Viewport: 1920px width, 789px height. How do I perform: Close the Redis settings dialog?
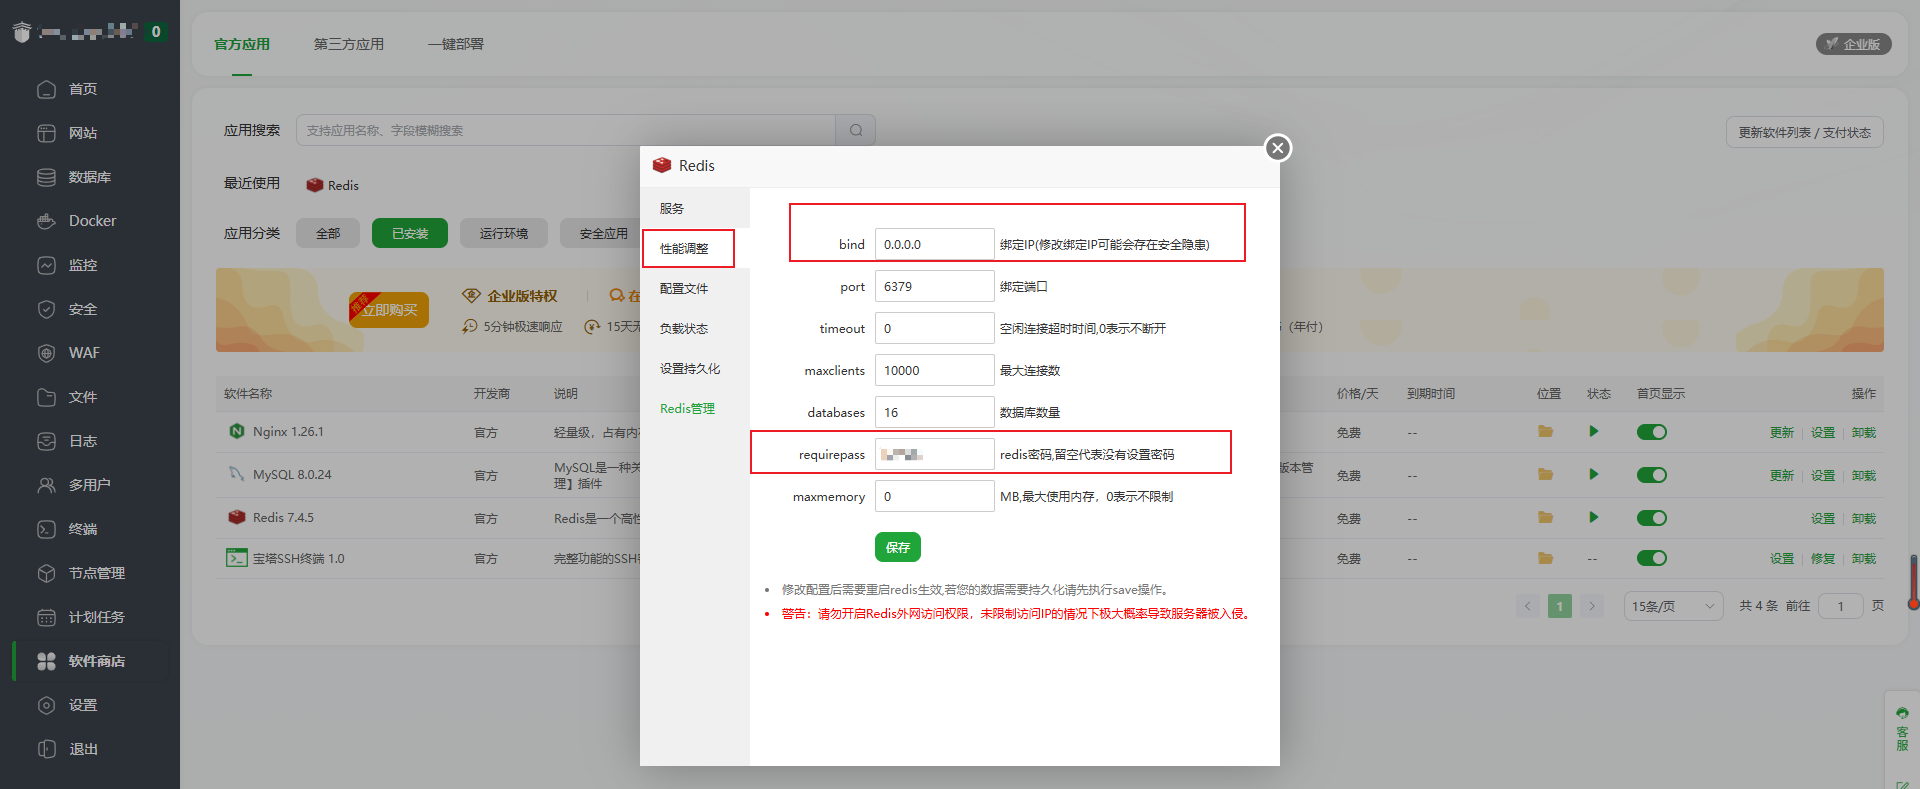pos(1277,148)
